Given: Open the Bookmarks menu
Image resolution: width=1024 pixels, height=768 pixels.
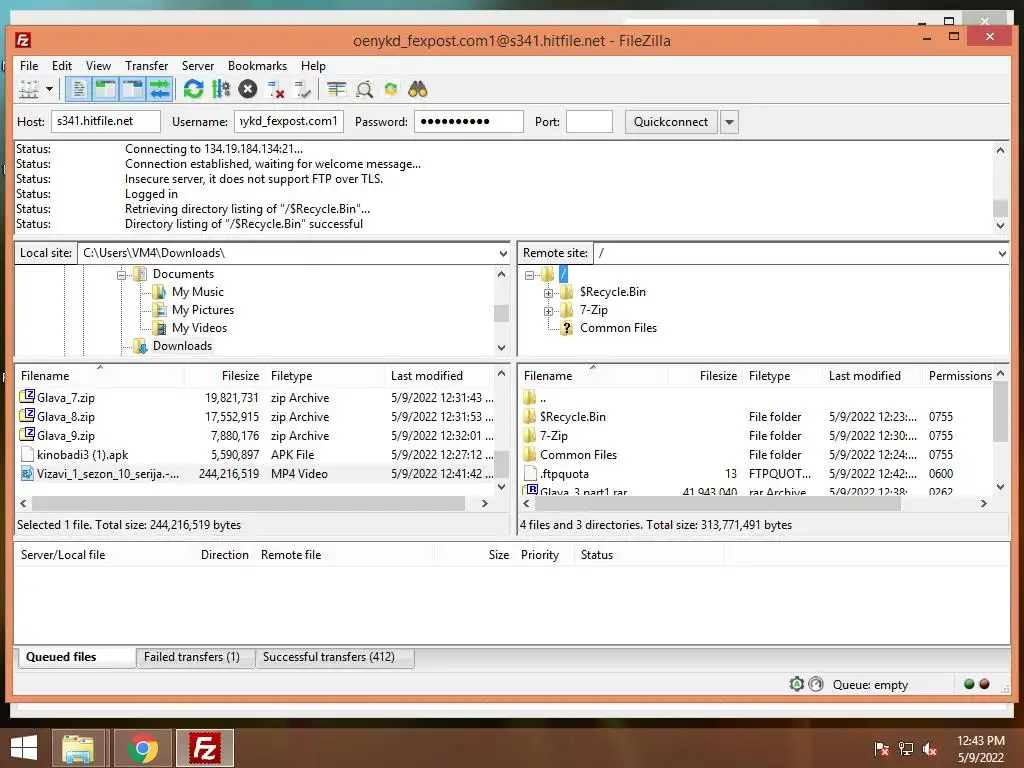Looking at the screenshot, I should [x=257, y=66].
